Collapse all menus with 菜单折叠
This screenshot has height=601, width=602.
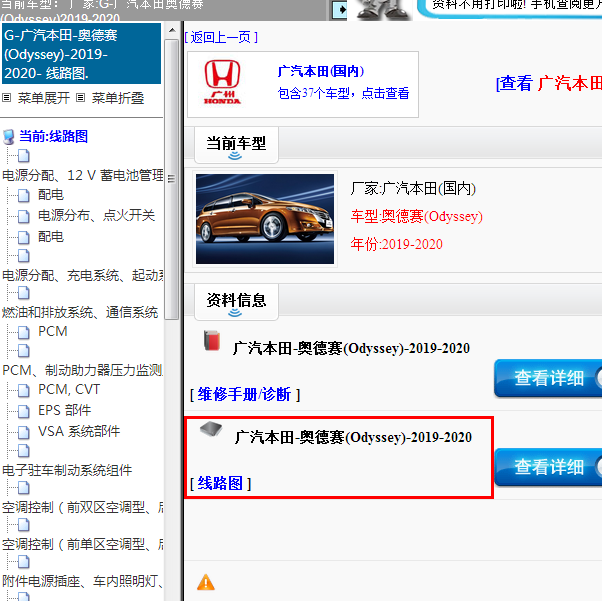click(118, 98)
